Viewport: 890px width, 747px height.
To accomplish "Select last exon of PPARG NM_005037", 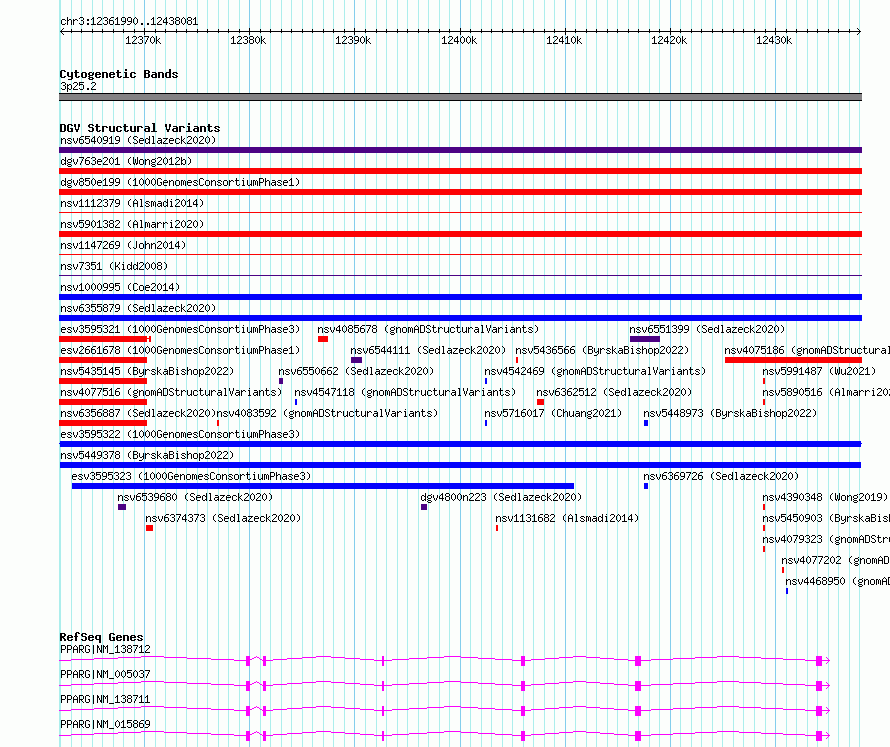I will 819,686.
